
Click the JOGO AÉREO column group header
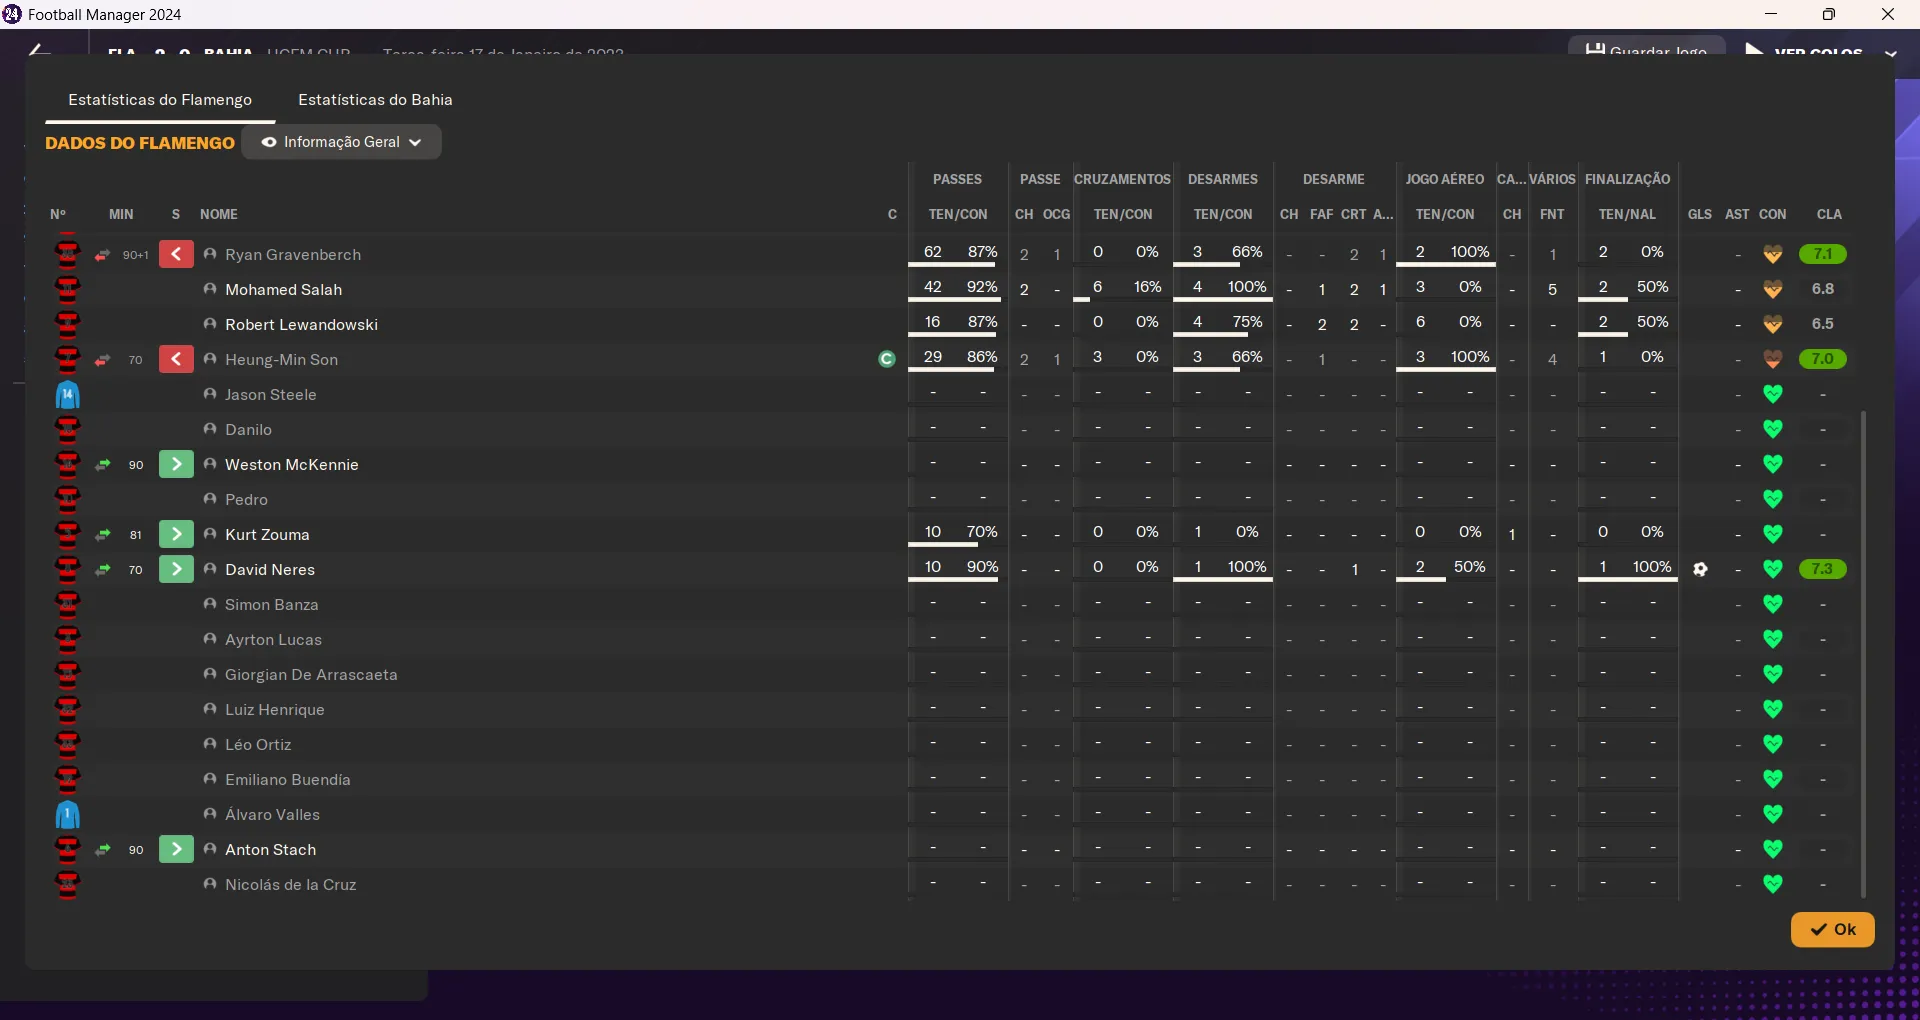point(1445,179)
